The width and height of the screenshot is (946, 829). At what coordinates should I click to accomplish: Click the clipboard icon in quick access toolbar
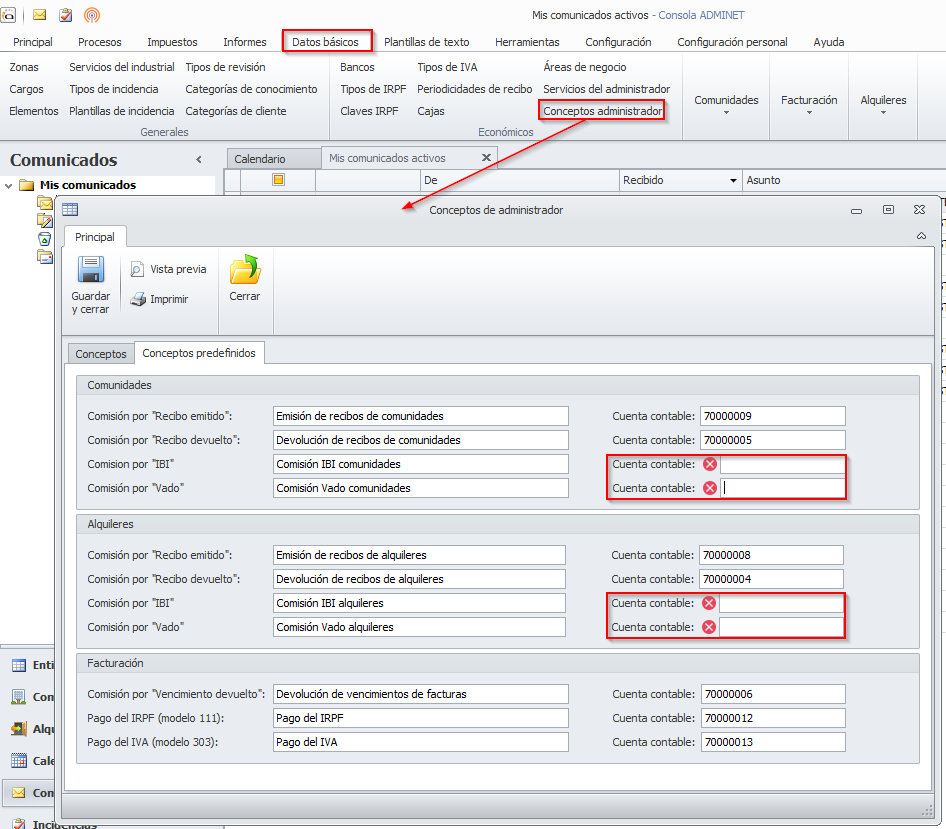click(x=66, y=15)
